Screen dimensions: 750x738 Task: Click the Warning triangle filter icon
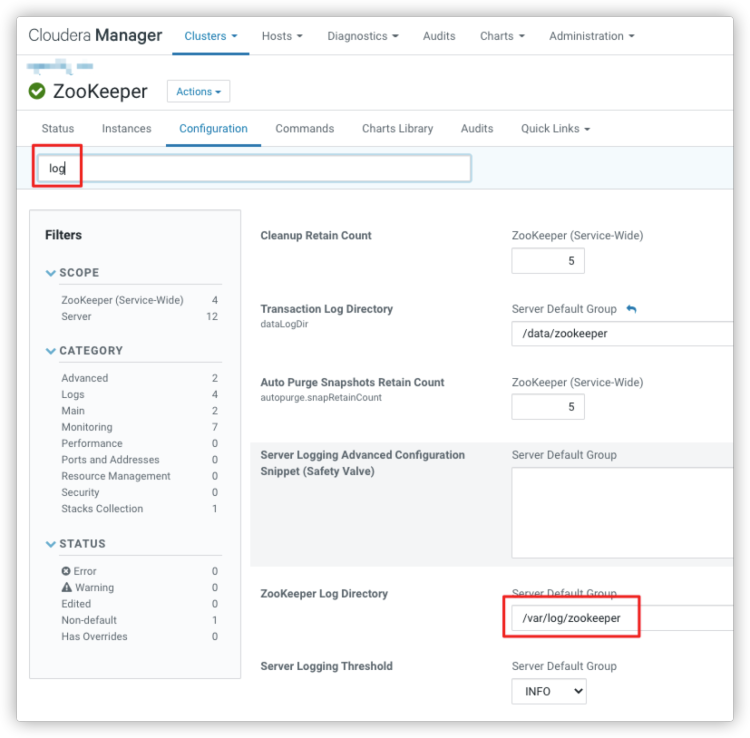click(66, 587)
